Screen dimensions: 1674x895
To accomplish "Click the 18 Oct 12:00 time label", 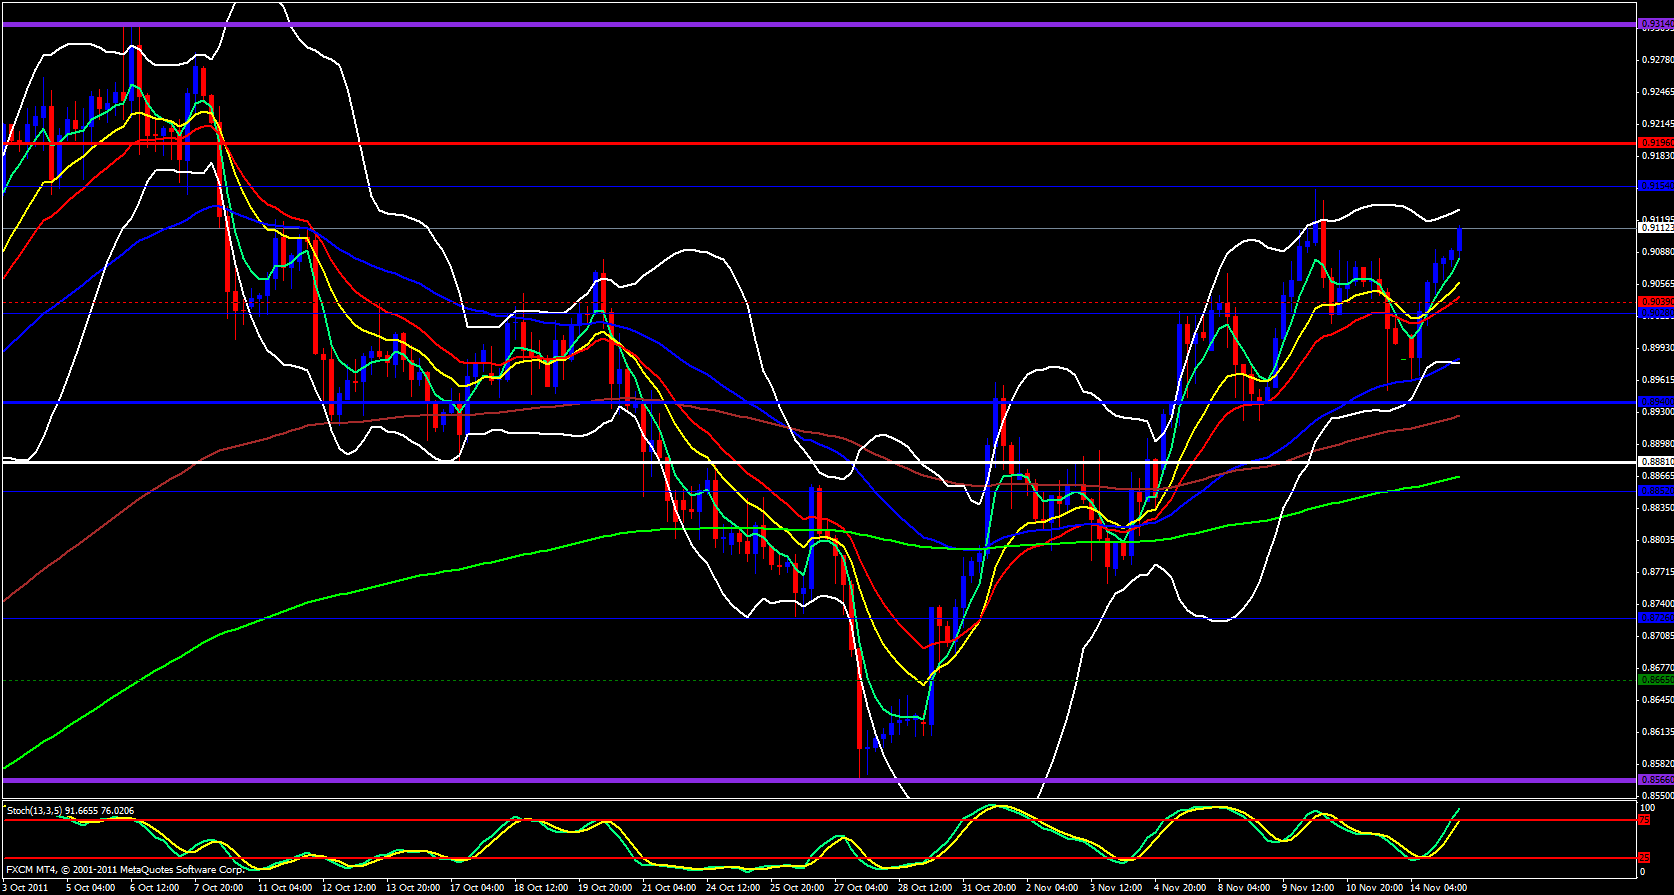I will (542, 888).
